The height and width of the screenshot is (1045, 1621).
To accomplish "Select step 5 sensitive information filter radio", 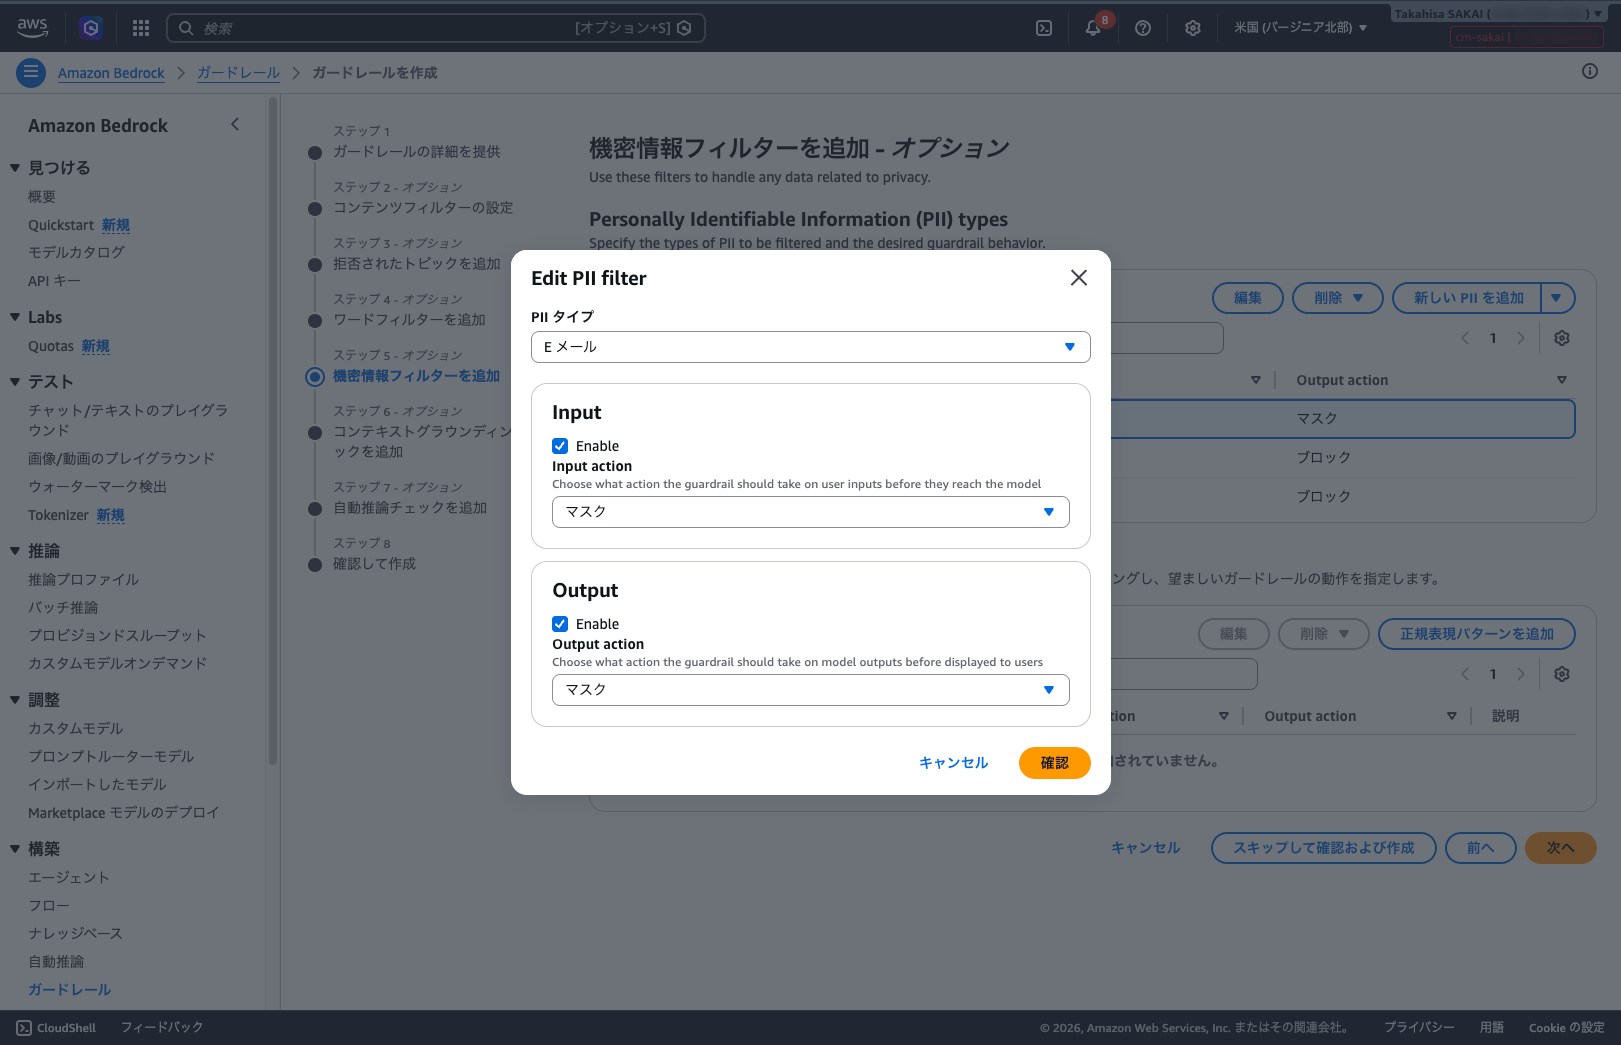I will 315,376.
